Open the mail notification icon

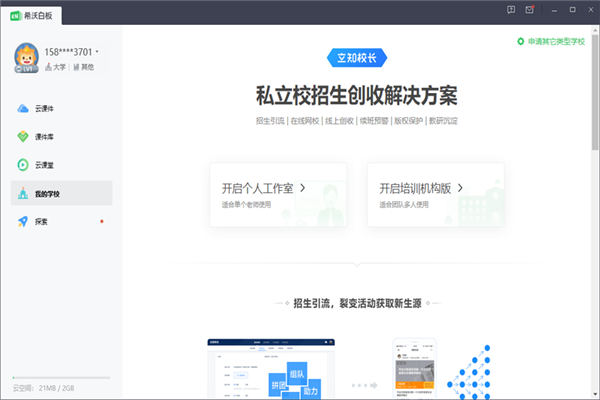(530, 10)
